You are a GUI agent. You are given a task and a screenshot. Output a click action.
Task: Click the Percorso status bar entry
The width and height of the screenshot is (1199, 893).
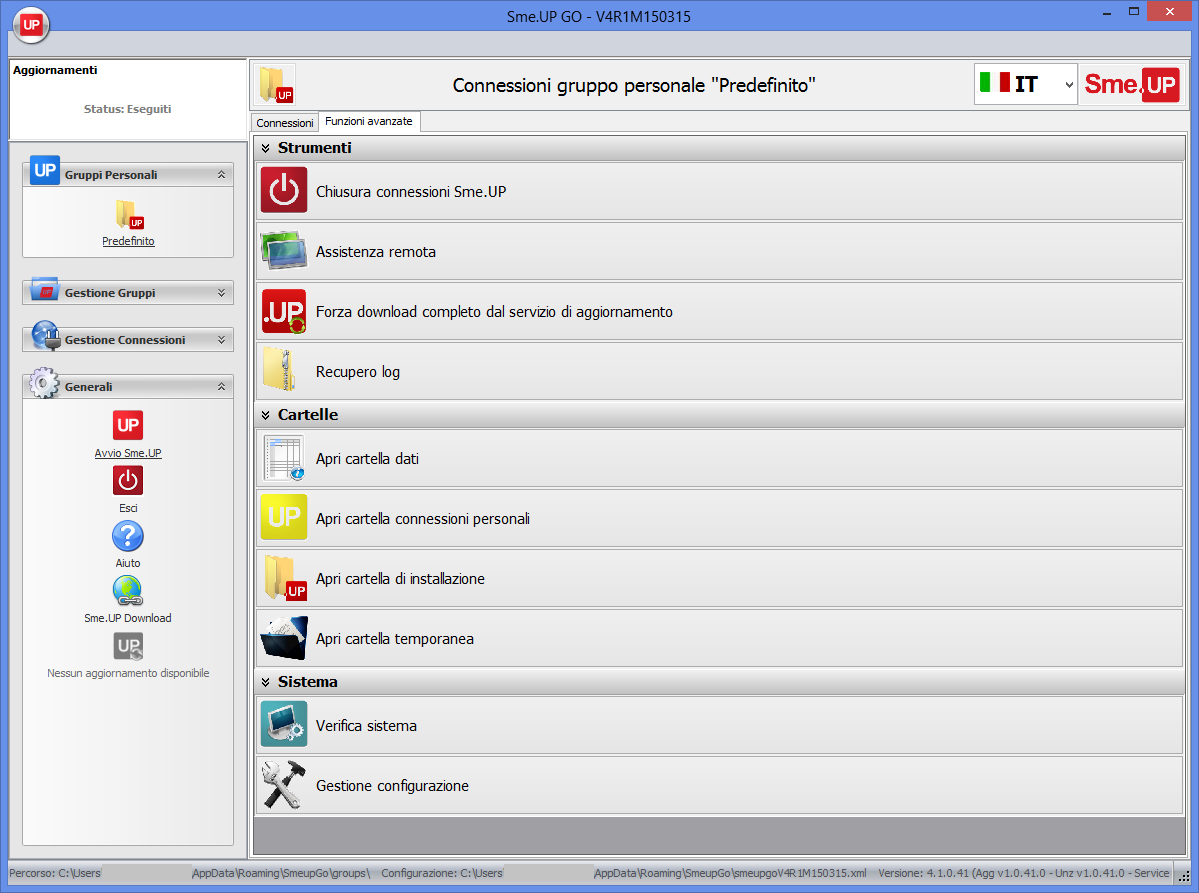coord(190,872)
